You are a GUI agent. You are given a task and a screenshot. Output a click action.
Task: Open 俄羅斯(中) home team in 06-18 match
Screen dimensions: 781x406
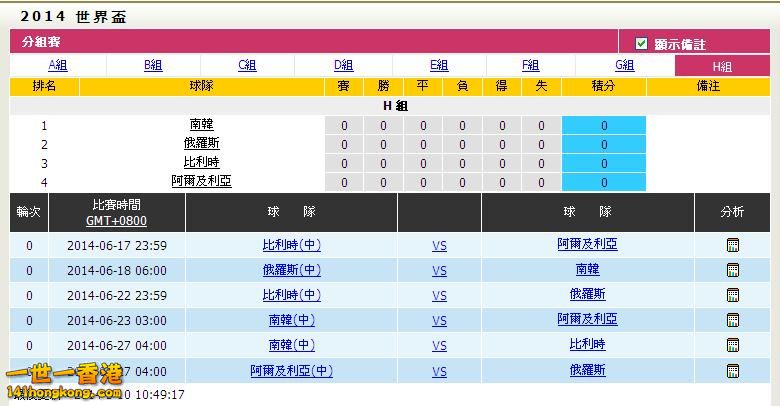click(x=291, y=270)
